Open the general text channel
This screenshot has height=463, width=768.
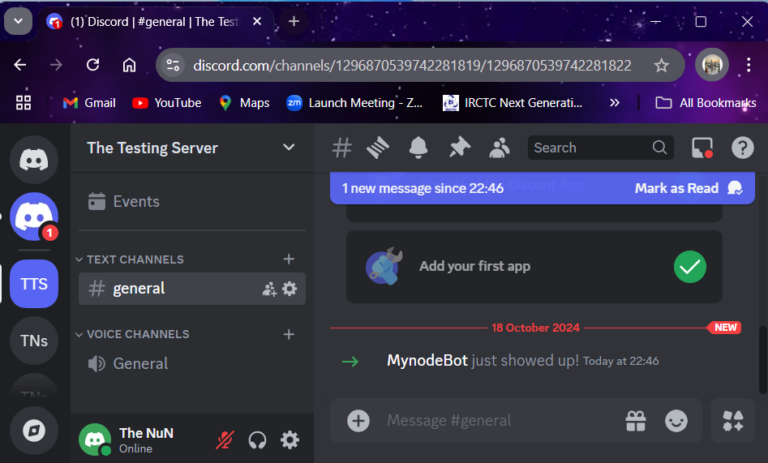pos(192,289)
